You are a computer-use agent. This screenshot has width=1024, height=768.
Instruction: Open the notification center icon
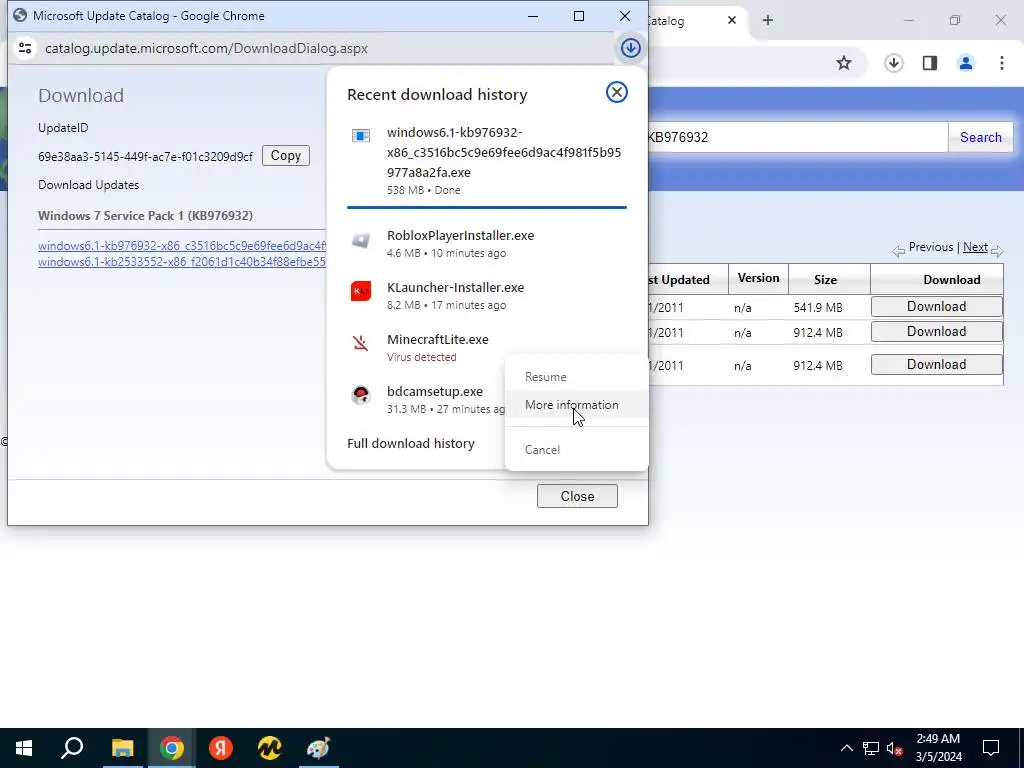(x=991, y=748)
